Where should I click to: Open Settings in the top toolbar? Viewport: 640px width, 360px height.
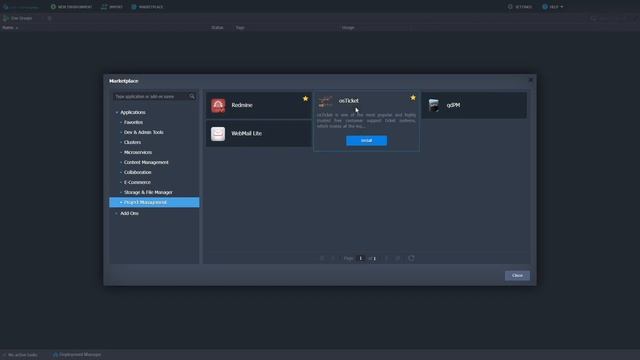click(520, 7)
